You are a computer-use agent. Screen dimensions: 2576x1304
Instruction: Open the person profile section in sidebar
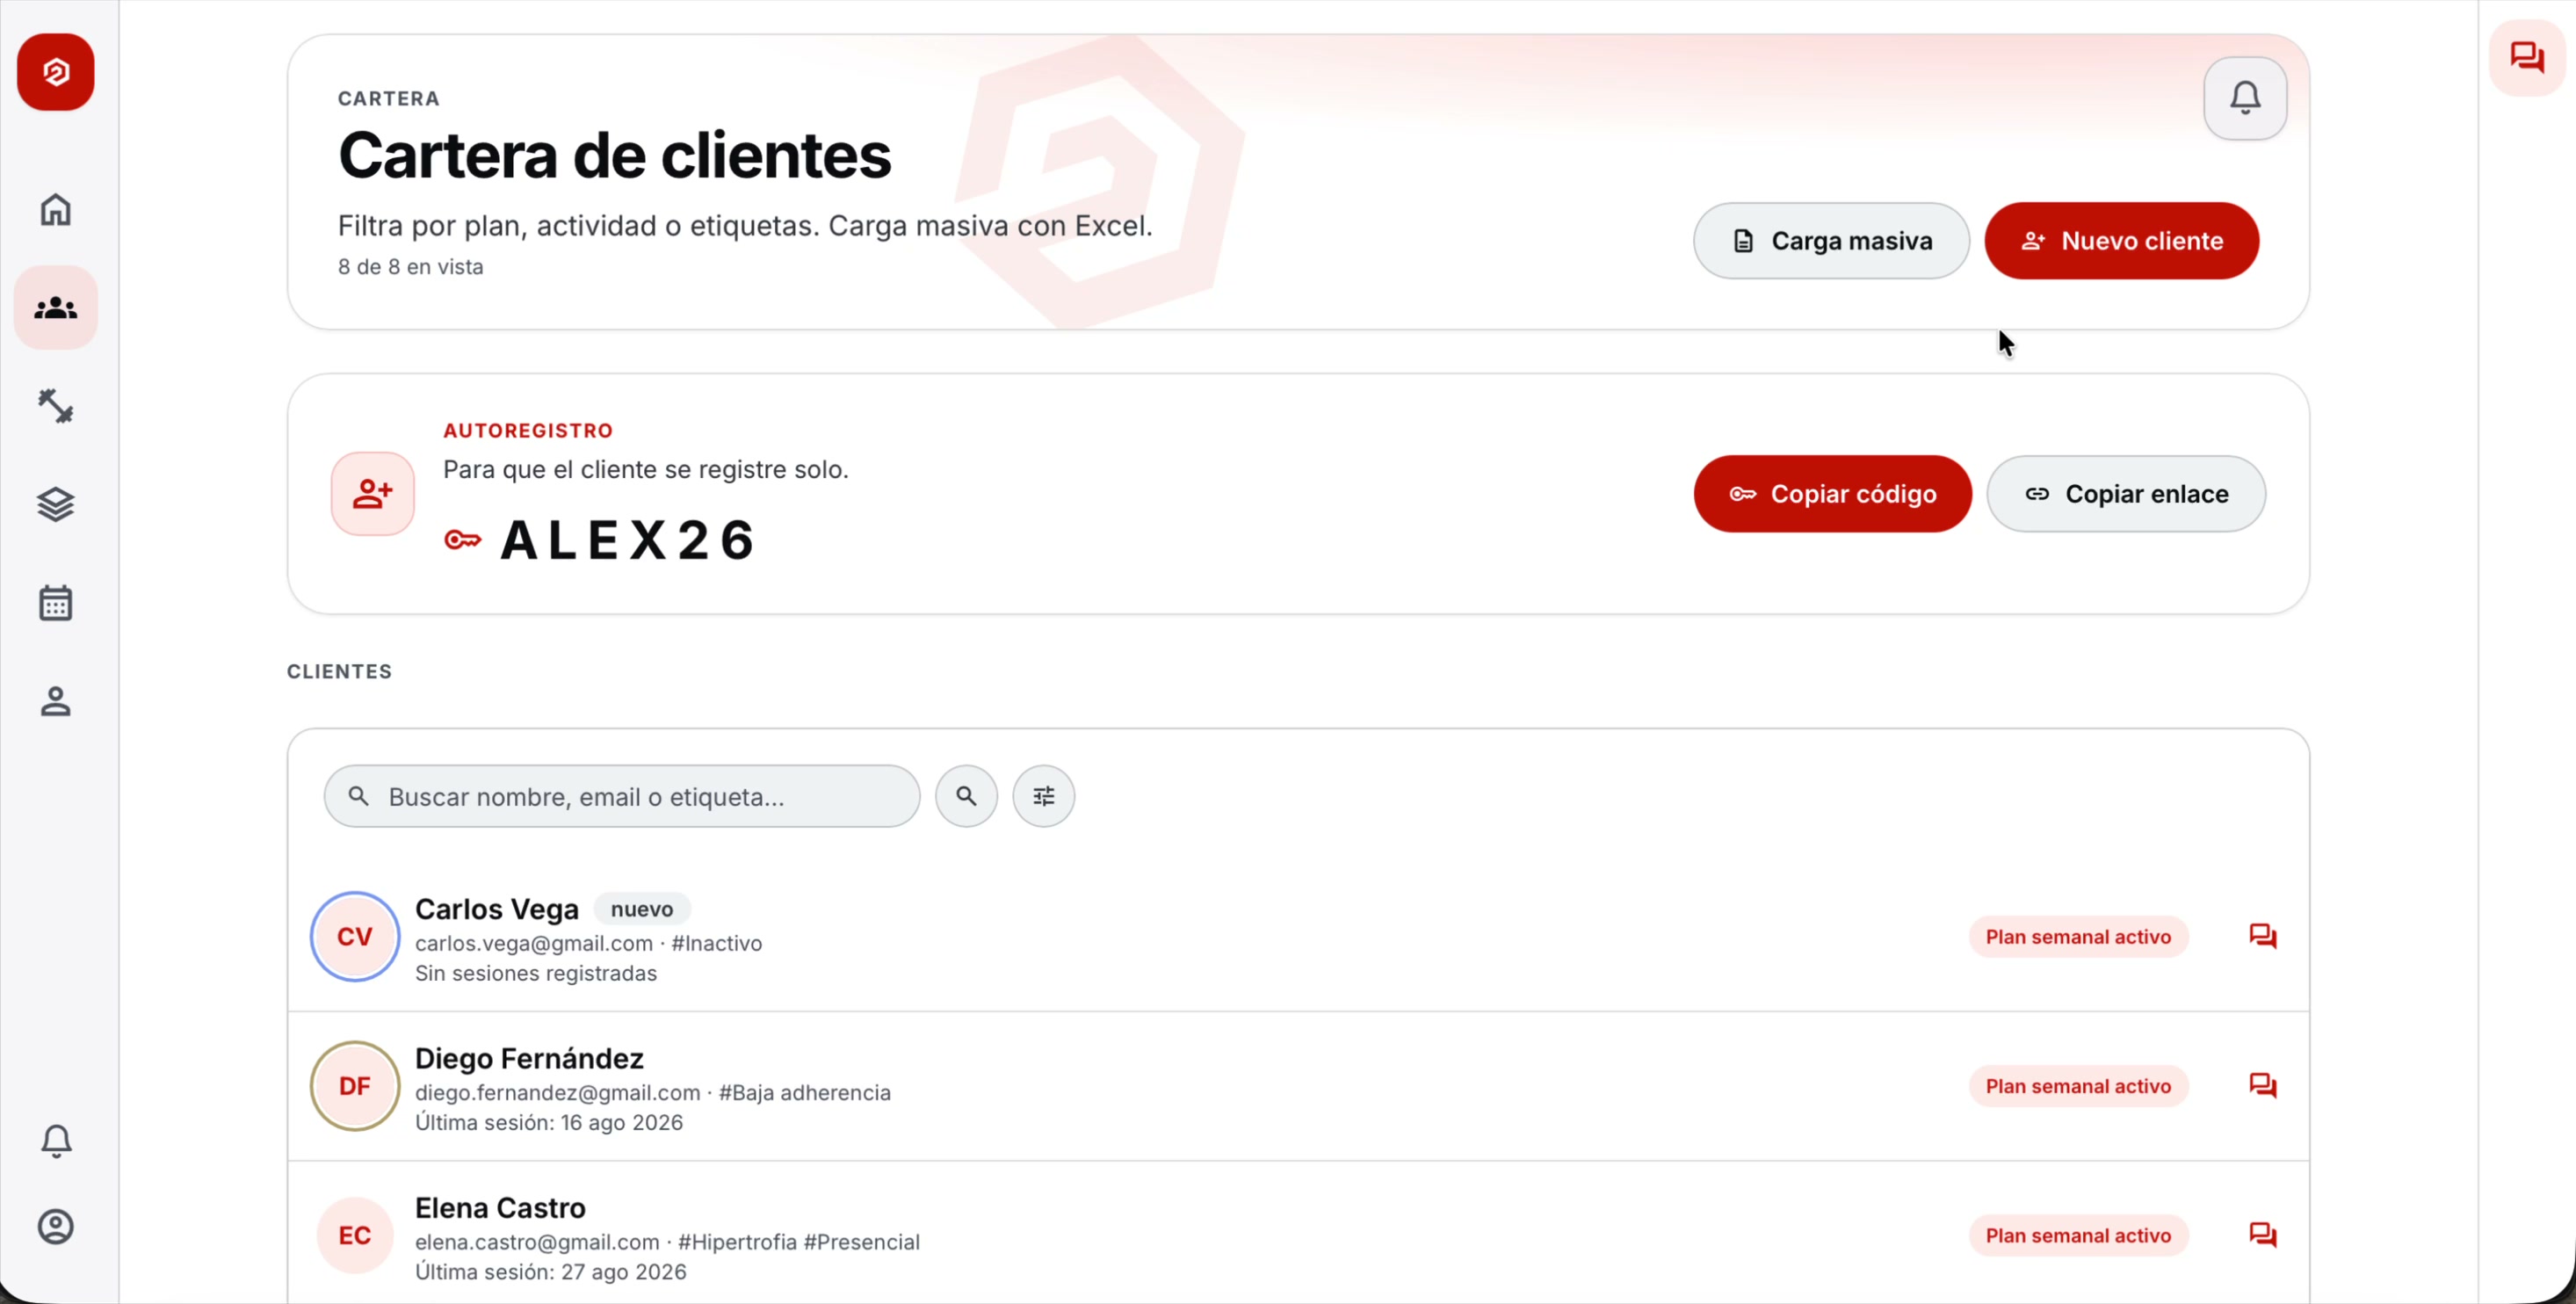[56, 701]
